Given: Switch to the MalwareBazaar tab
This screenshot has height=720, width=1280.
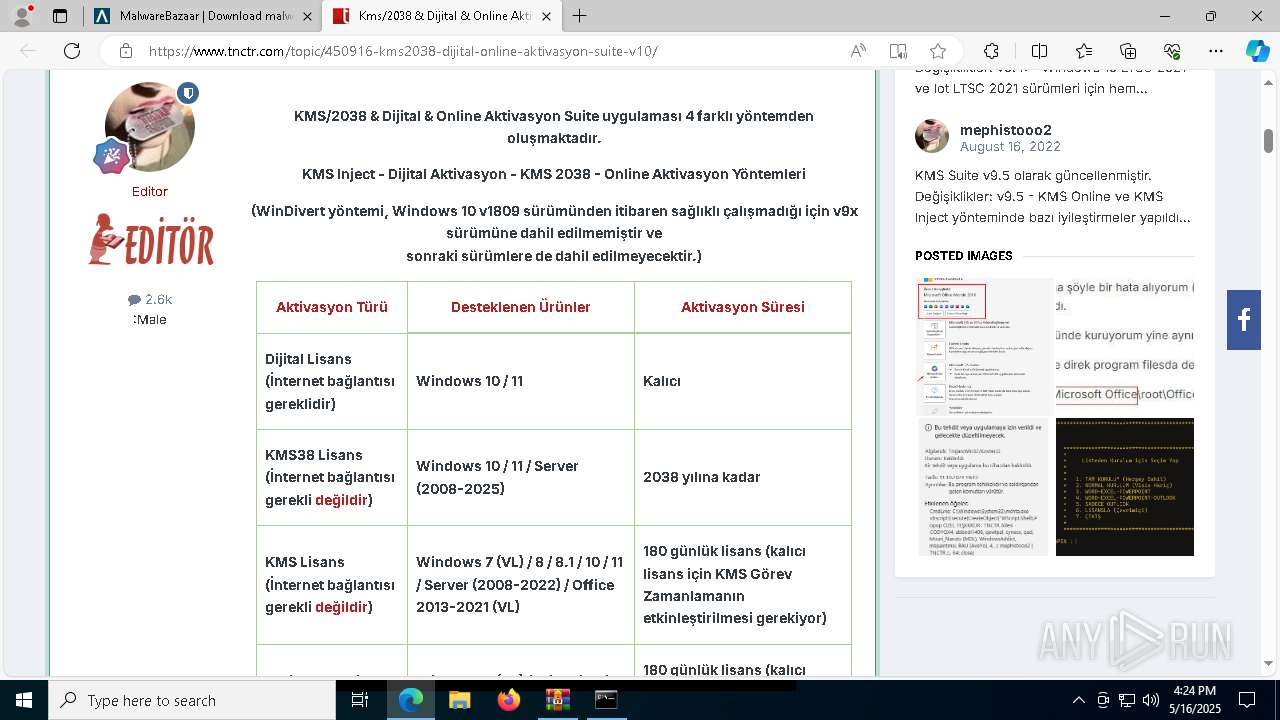Looking at the screenshot, I should coord(203,16).
